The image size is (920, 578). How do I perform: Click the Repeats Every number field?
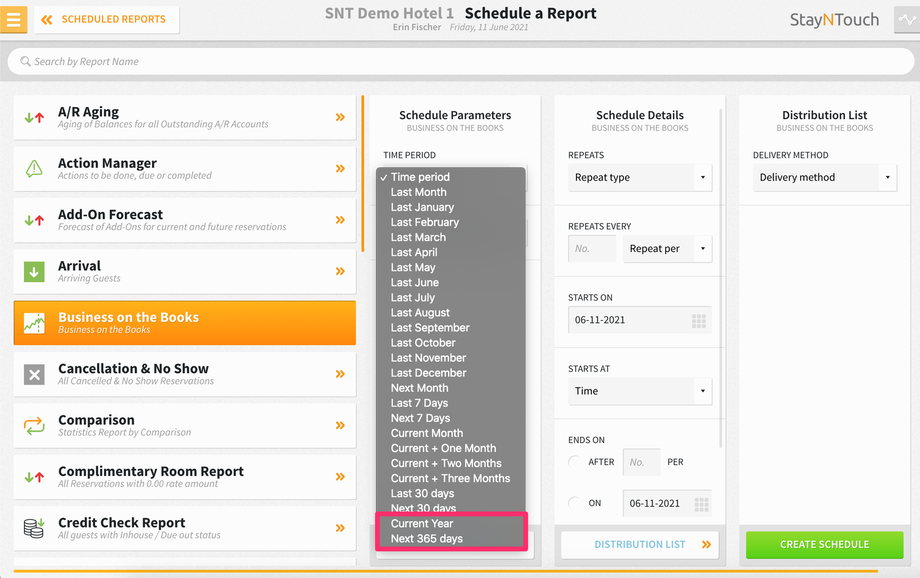[592, 249]
